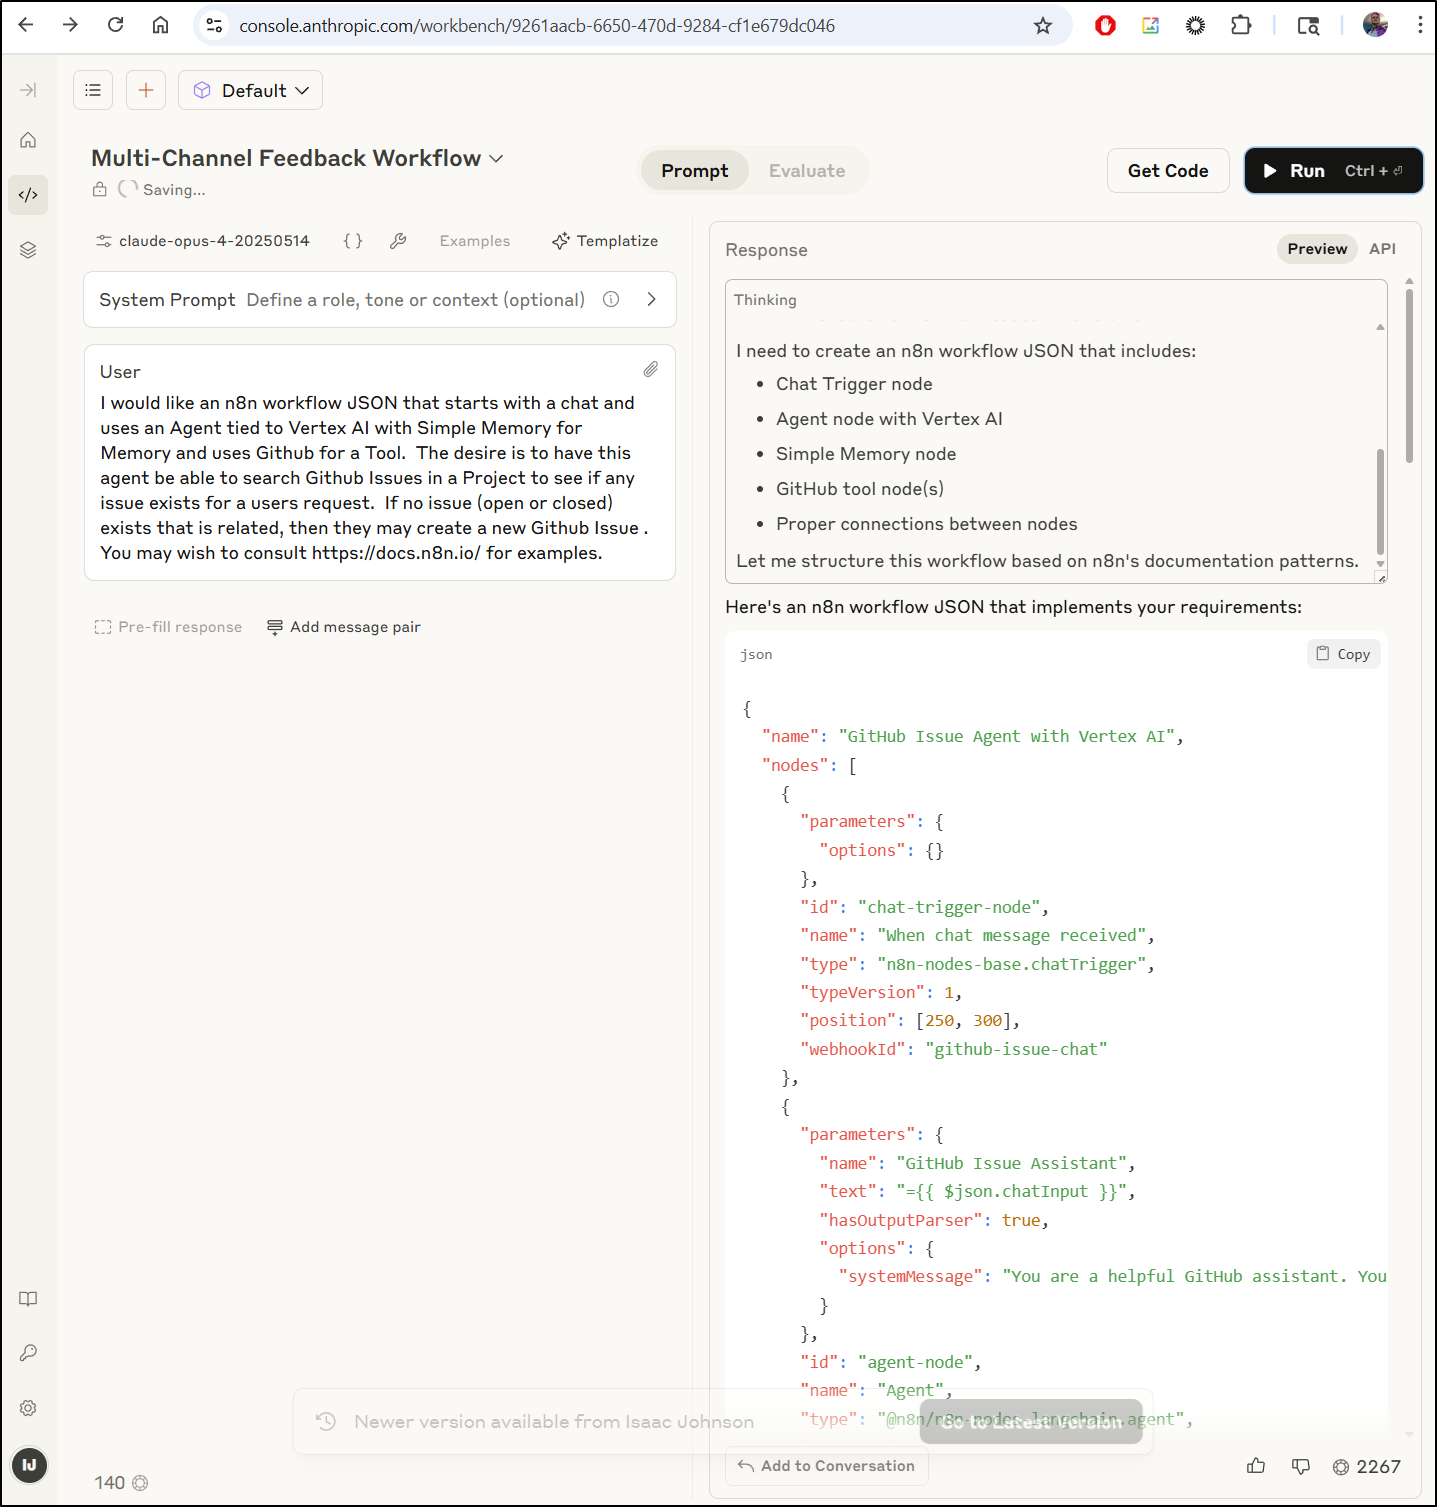This screenshot has height=1507, width=1437.
Task: Open the Dashboard home icon in sidebar
Action: click(28, 140)
